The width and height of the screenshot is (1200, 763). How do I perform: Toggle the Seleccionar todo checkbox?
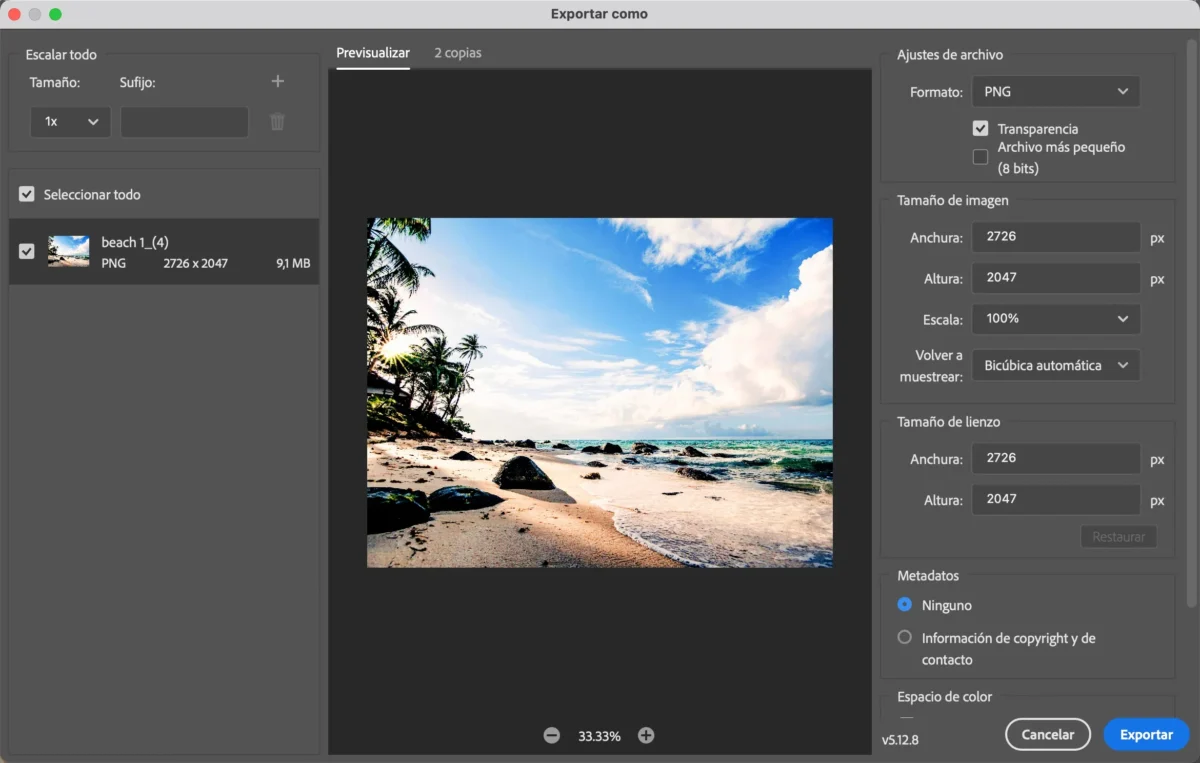pos(27,195)
